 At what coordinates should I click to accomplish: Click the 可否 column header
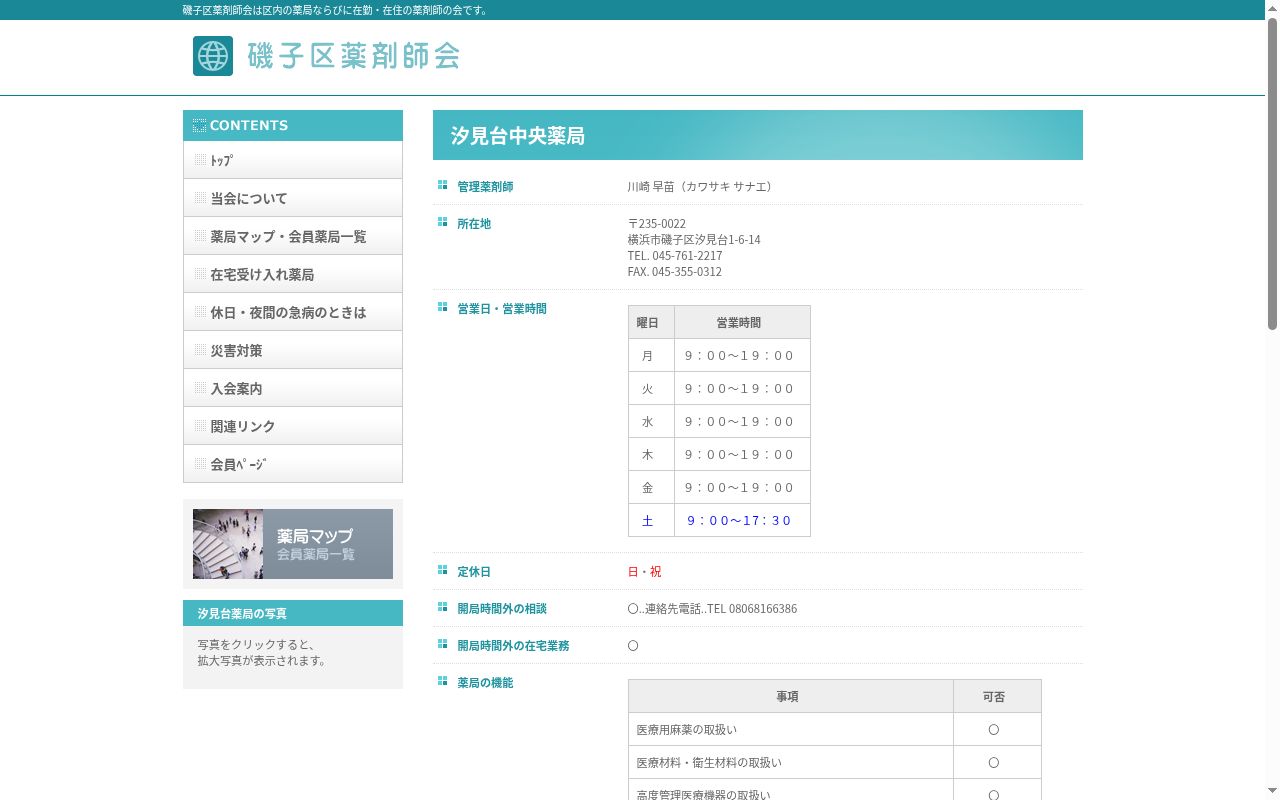(x=997, y=696)
